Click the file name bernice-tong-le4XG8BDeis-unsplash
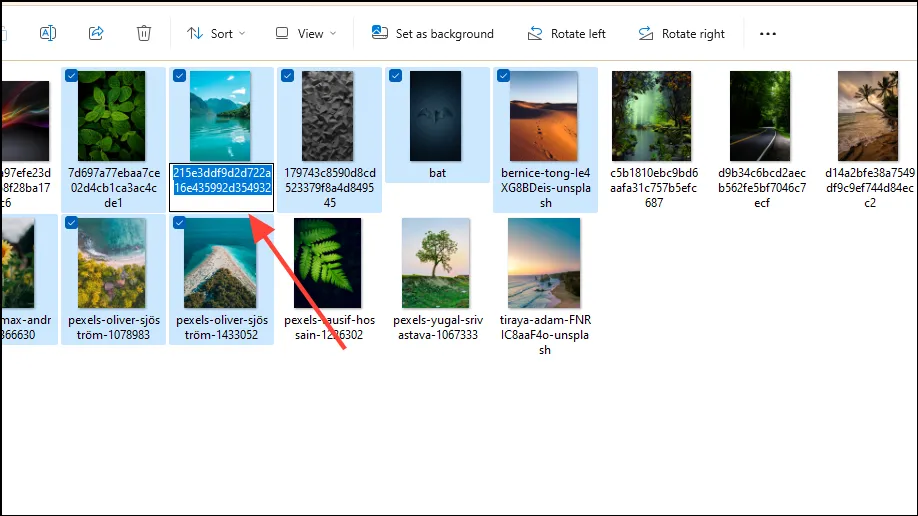Screen dimensions: 918x516 coord(546,188)
